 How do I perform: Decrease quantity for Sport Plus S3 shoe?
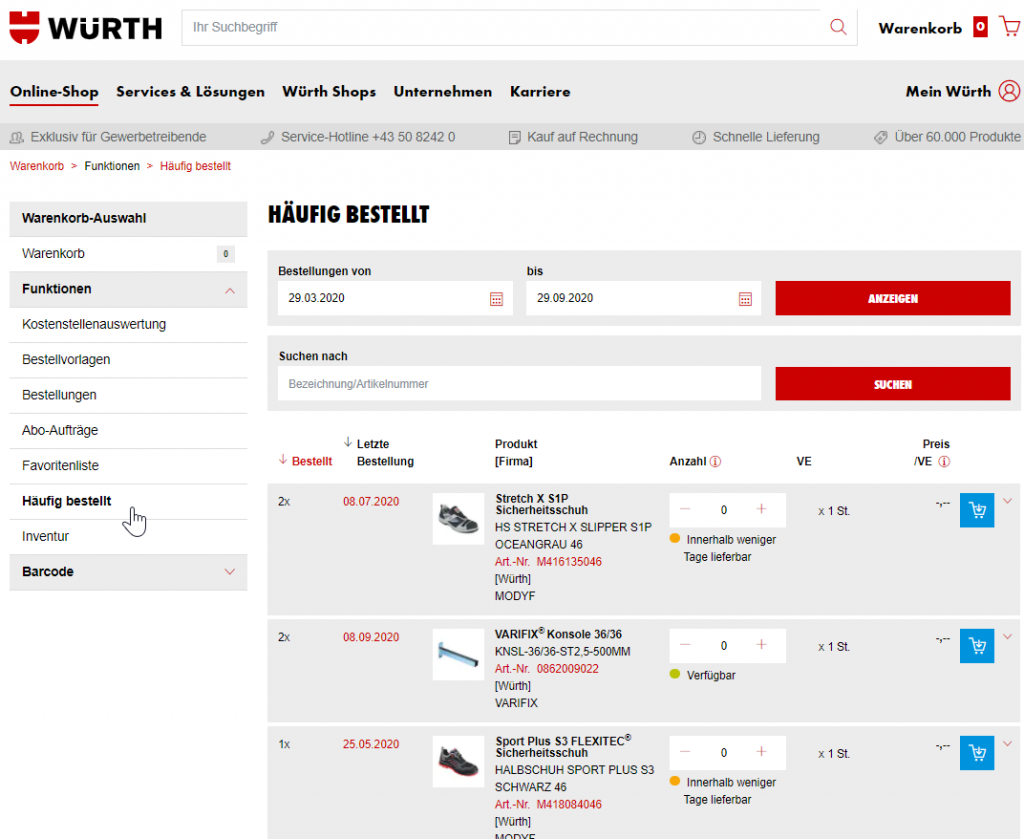685,752
